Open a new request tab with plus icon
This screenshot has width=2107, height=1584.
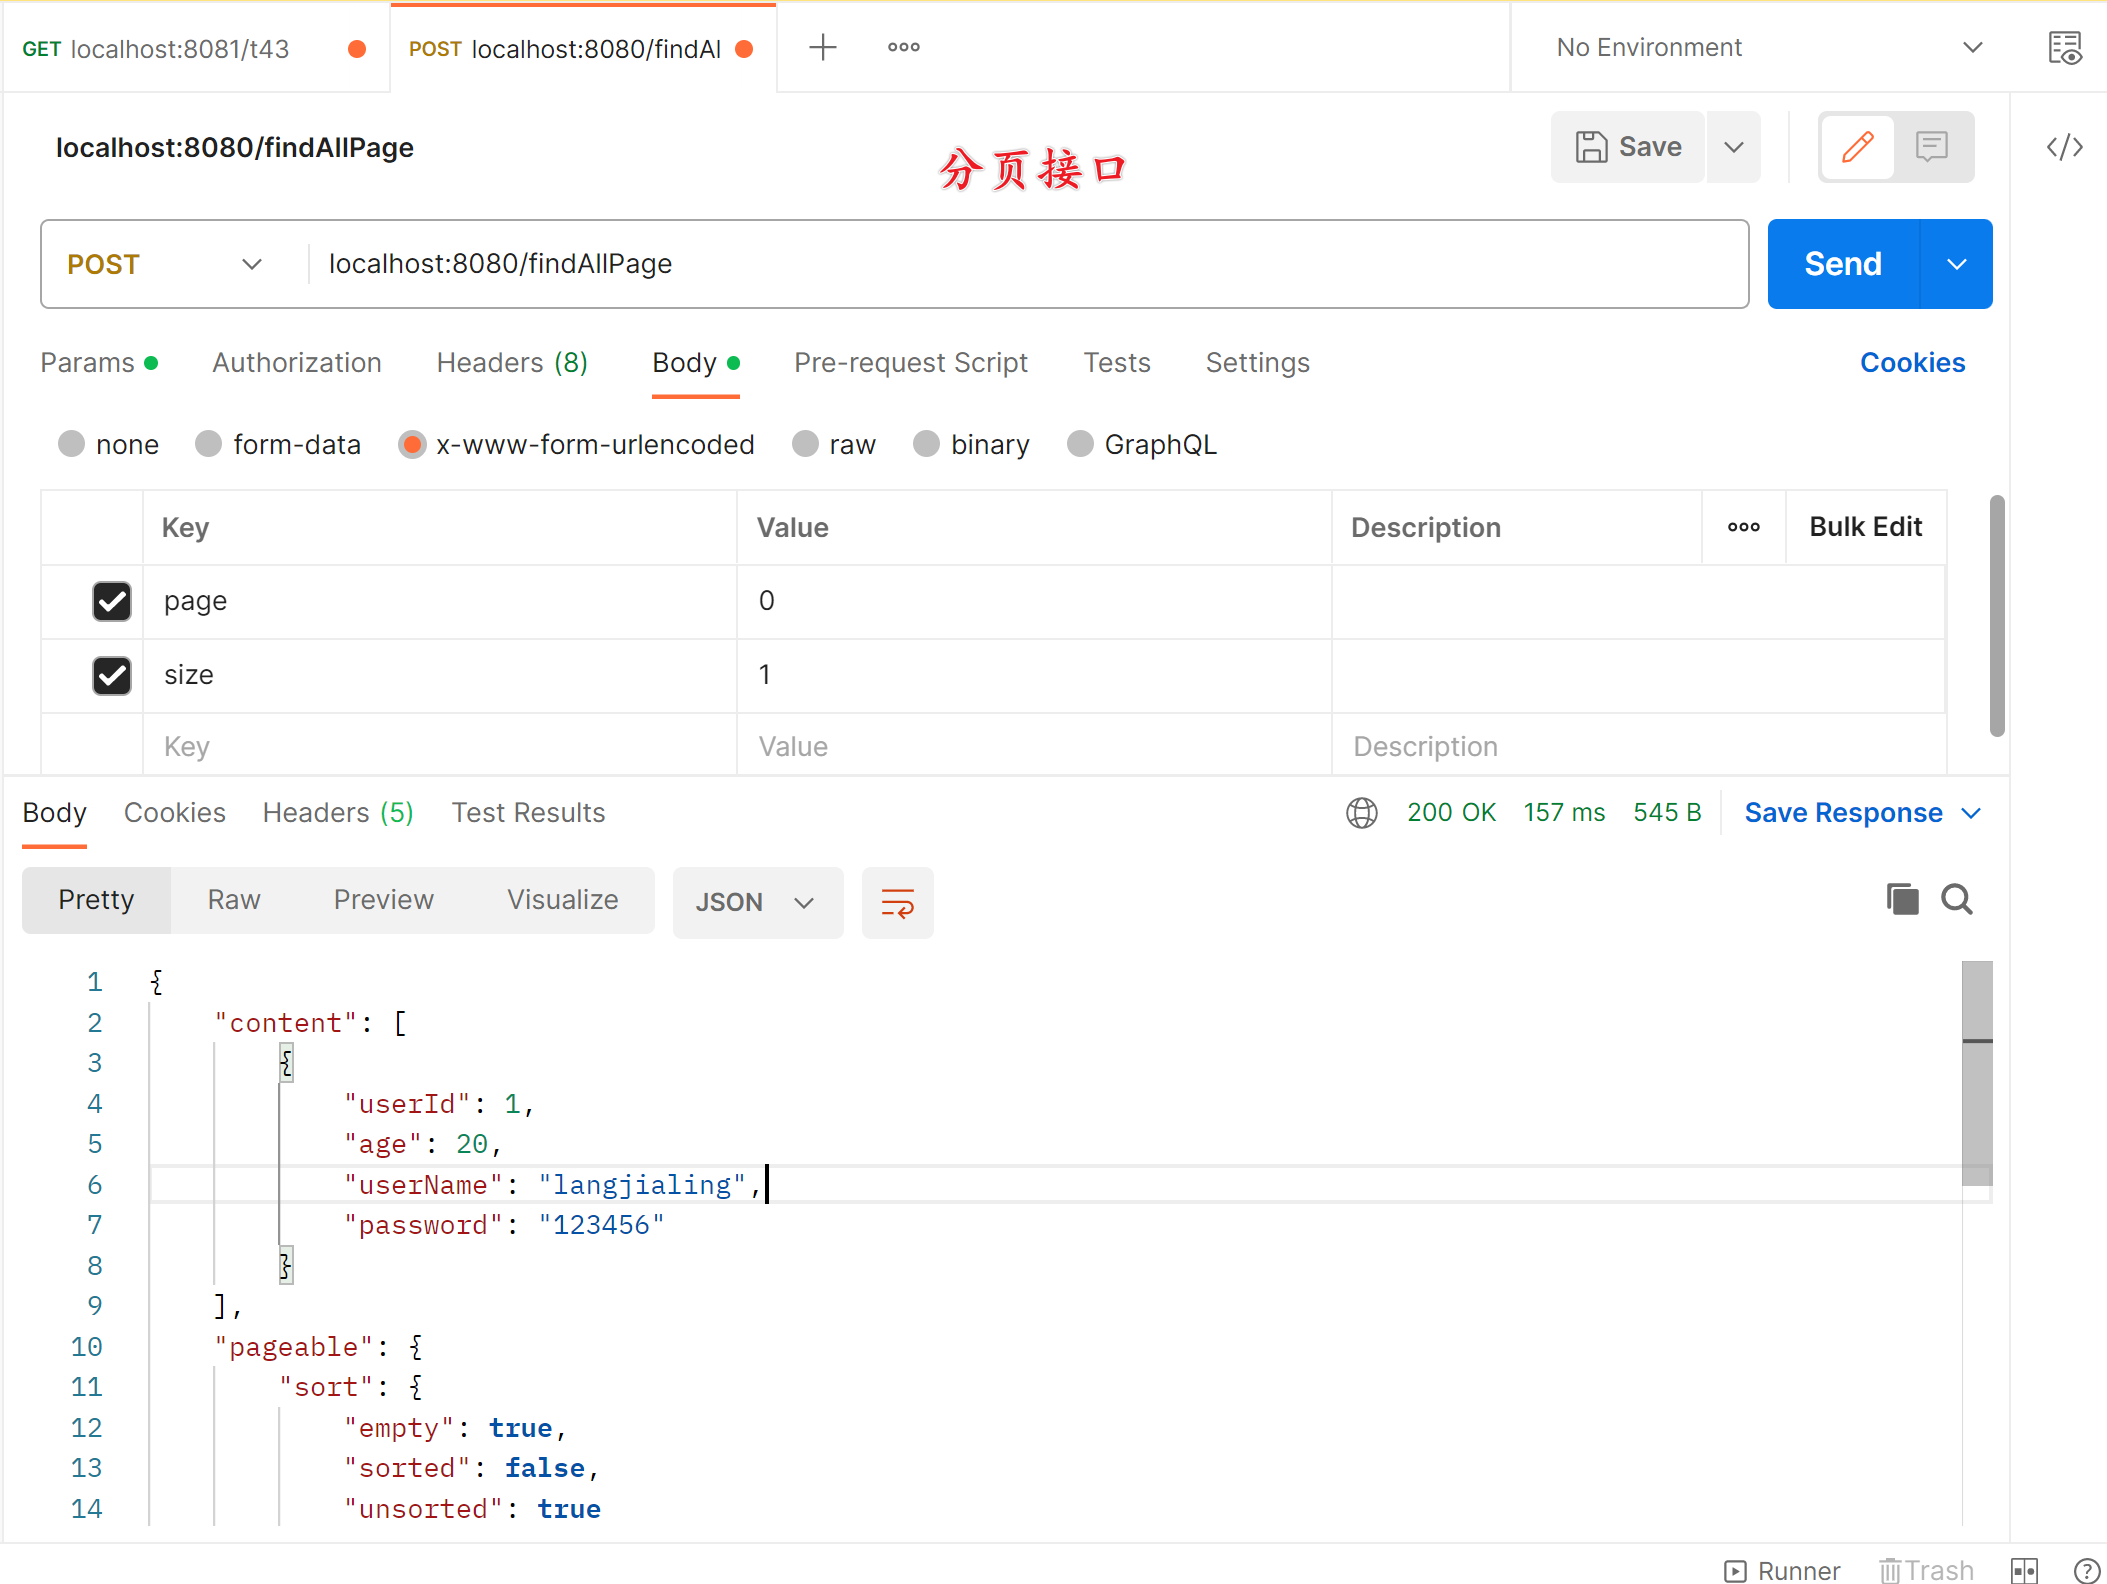[822, 47]
